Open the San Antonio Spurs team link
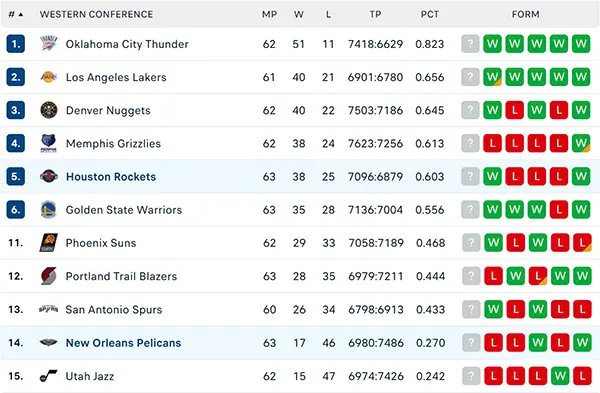This screenshot has height=393, width=600. [x=114, y=310]
